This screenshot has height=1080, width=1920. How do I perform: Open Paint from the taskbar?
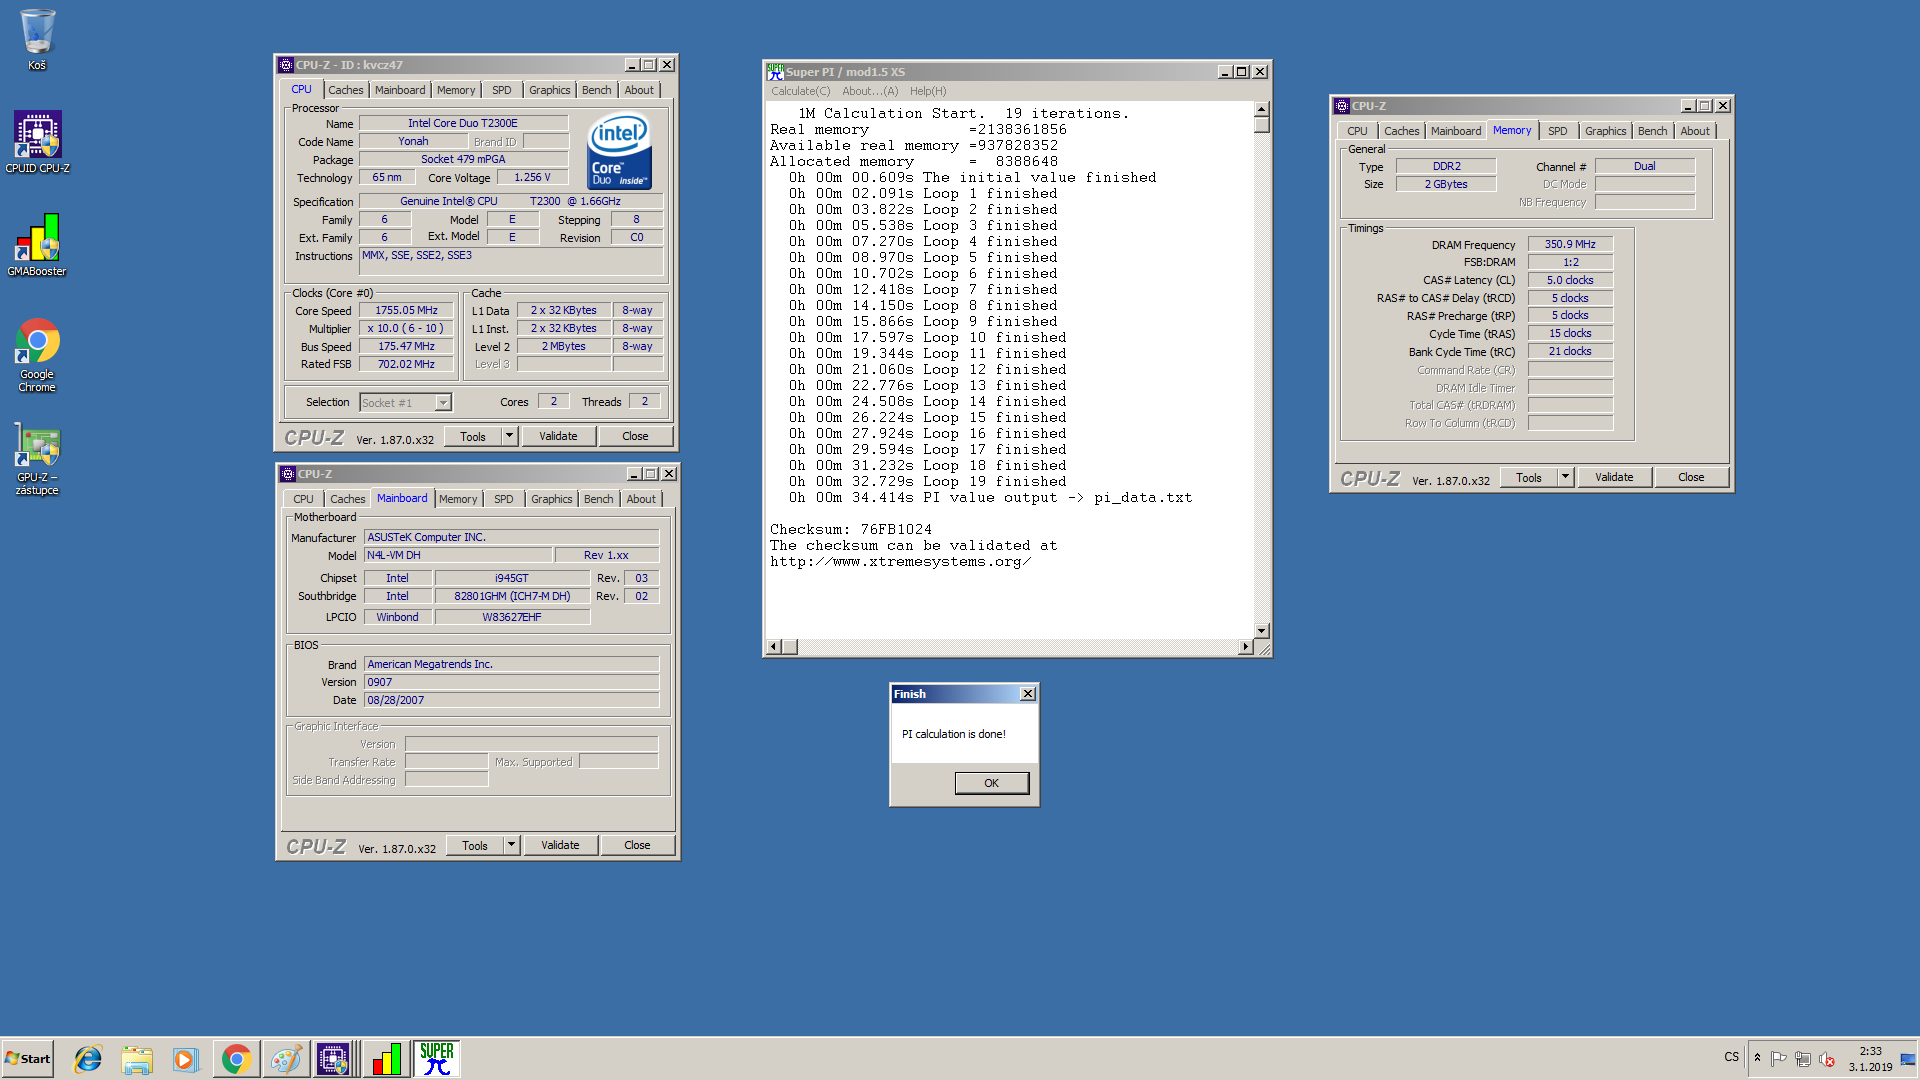pos(285,1059)
